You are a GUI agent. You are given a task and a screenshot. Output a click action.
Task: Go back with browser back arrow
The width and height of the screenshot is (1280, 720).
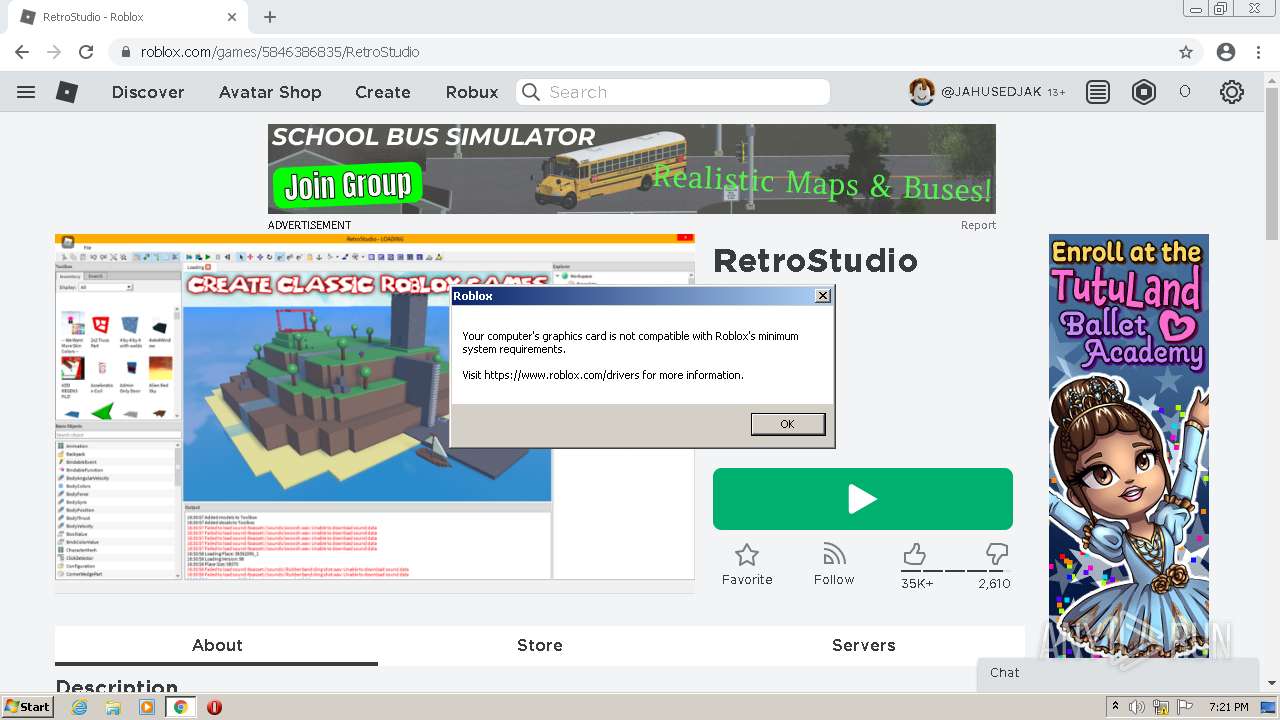[22, 52]
